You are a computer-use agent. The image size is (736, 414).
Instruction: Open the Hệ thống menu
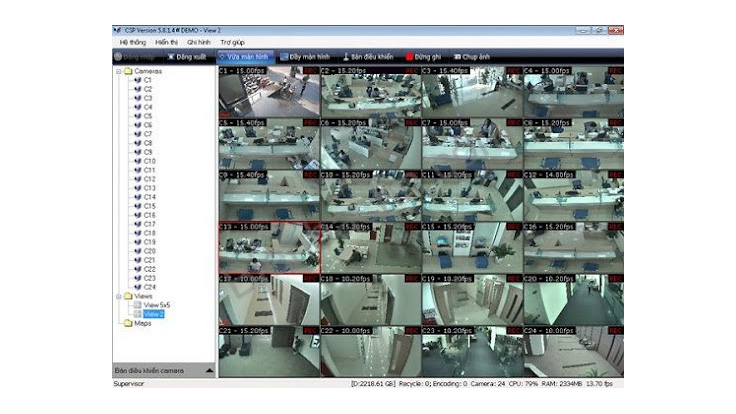[x=132, y=43]
